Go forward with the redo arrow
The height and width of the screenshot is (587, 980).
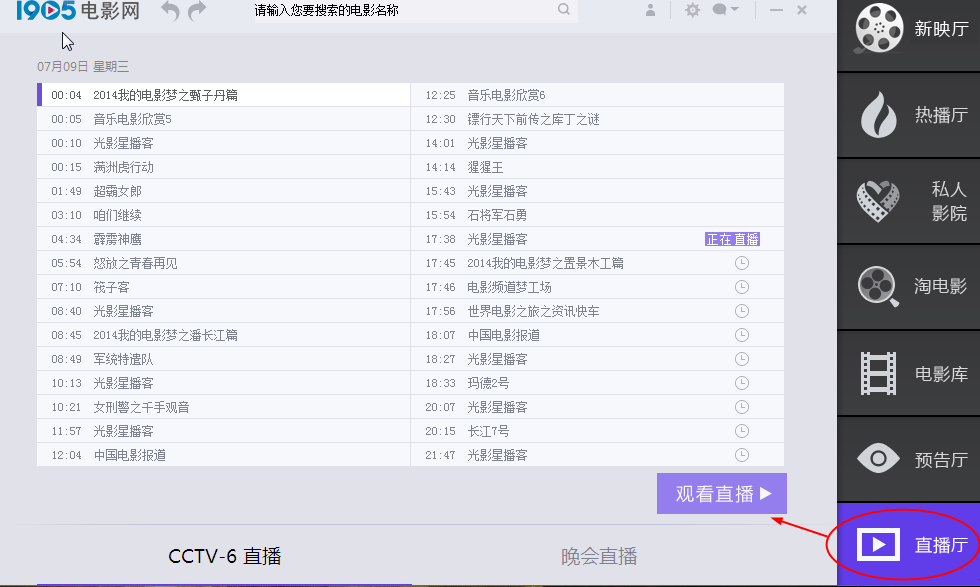(x=197, y=11)
